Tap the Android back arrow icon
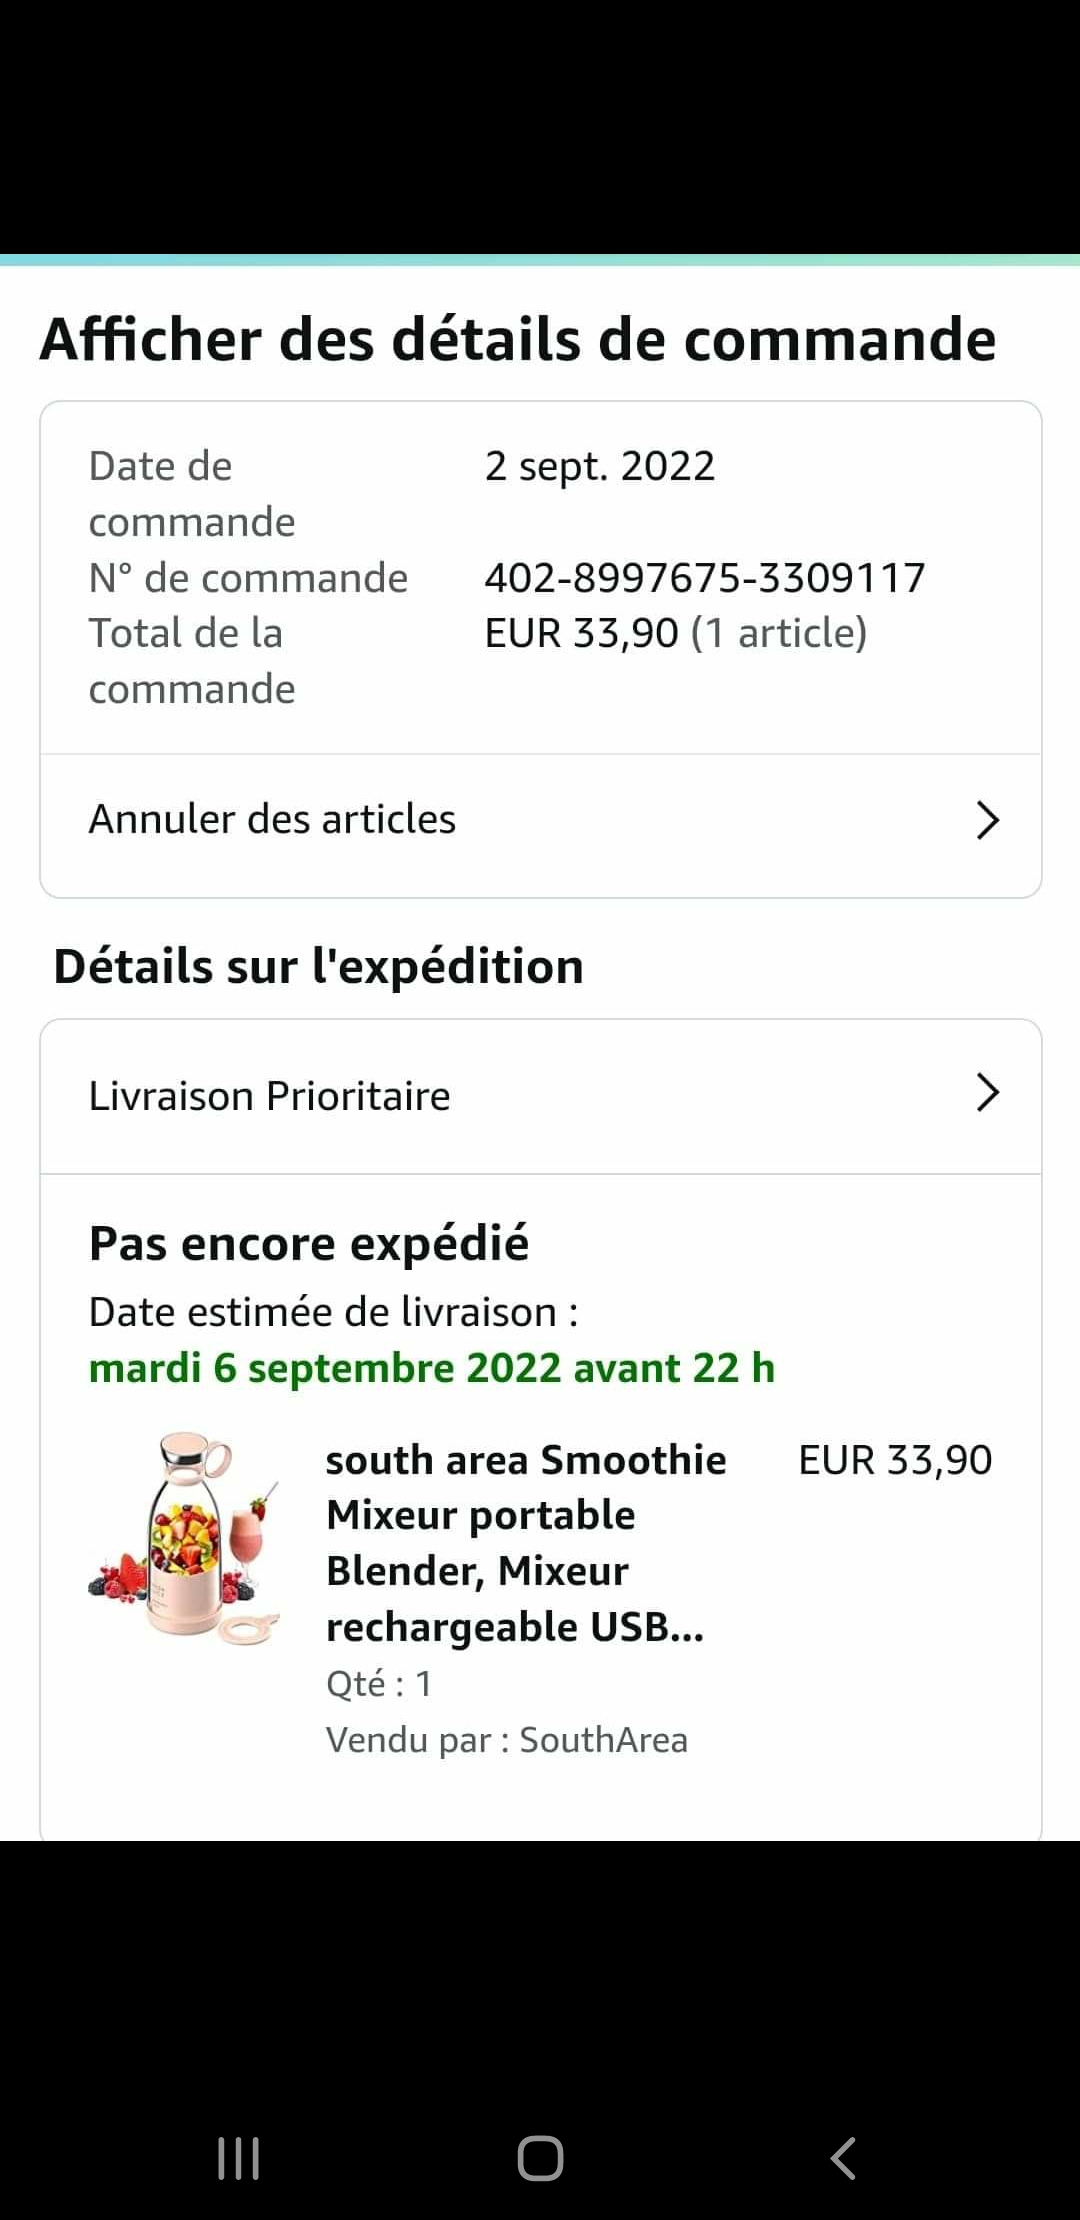Image resolution: width=1080 pixels, height=2220 pixels. (843, 2158)
